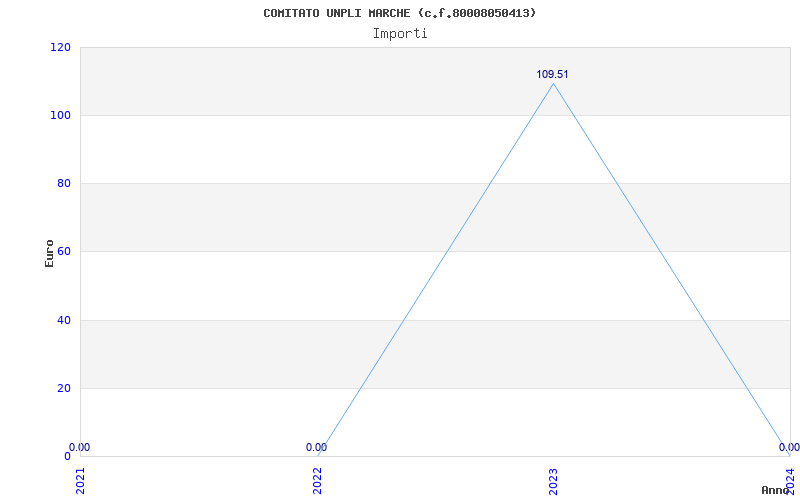The height and width of the screenshot is (500, 800).
Task: Click the Euro y-axis label
Action: click(49, 253)
